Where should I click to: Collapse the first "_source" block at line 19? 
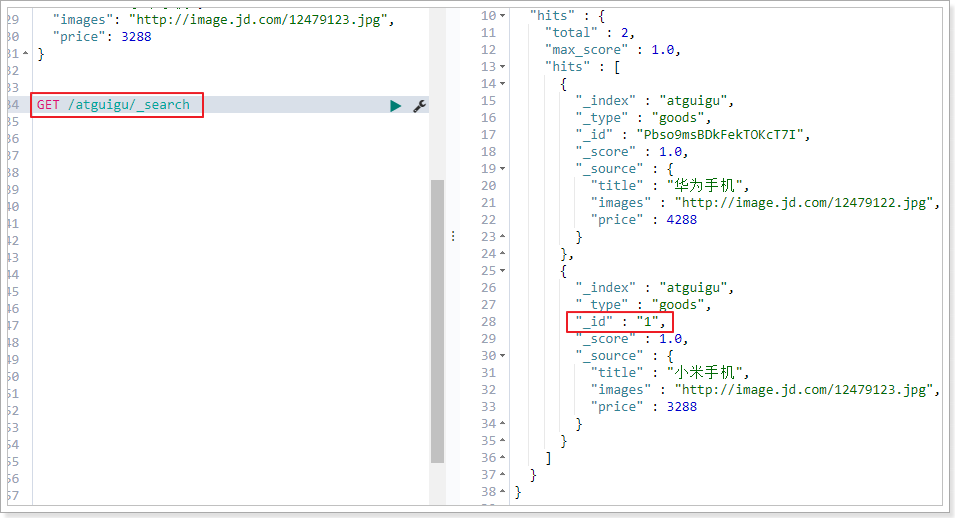click(502, 169)
